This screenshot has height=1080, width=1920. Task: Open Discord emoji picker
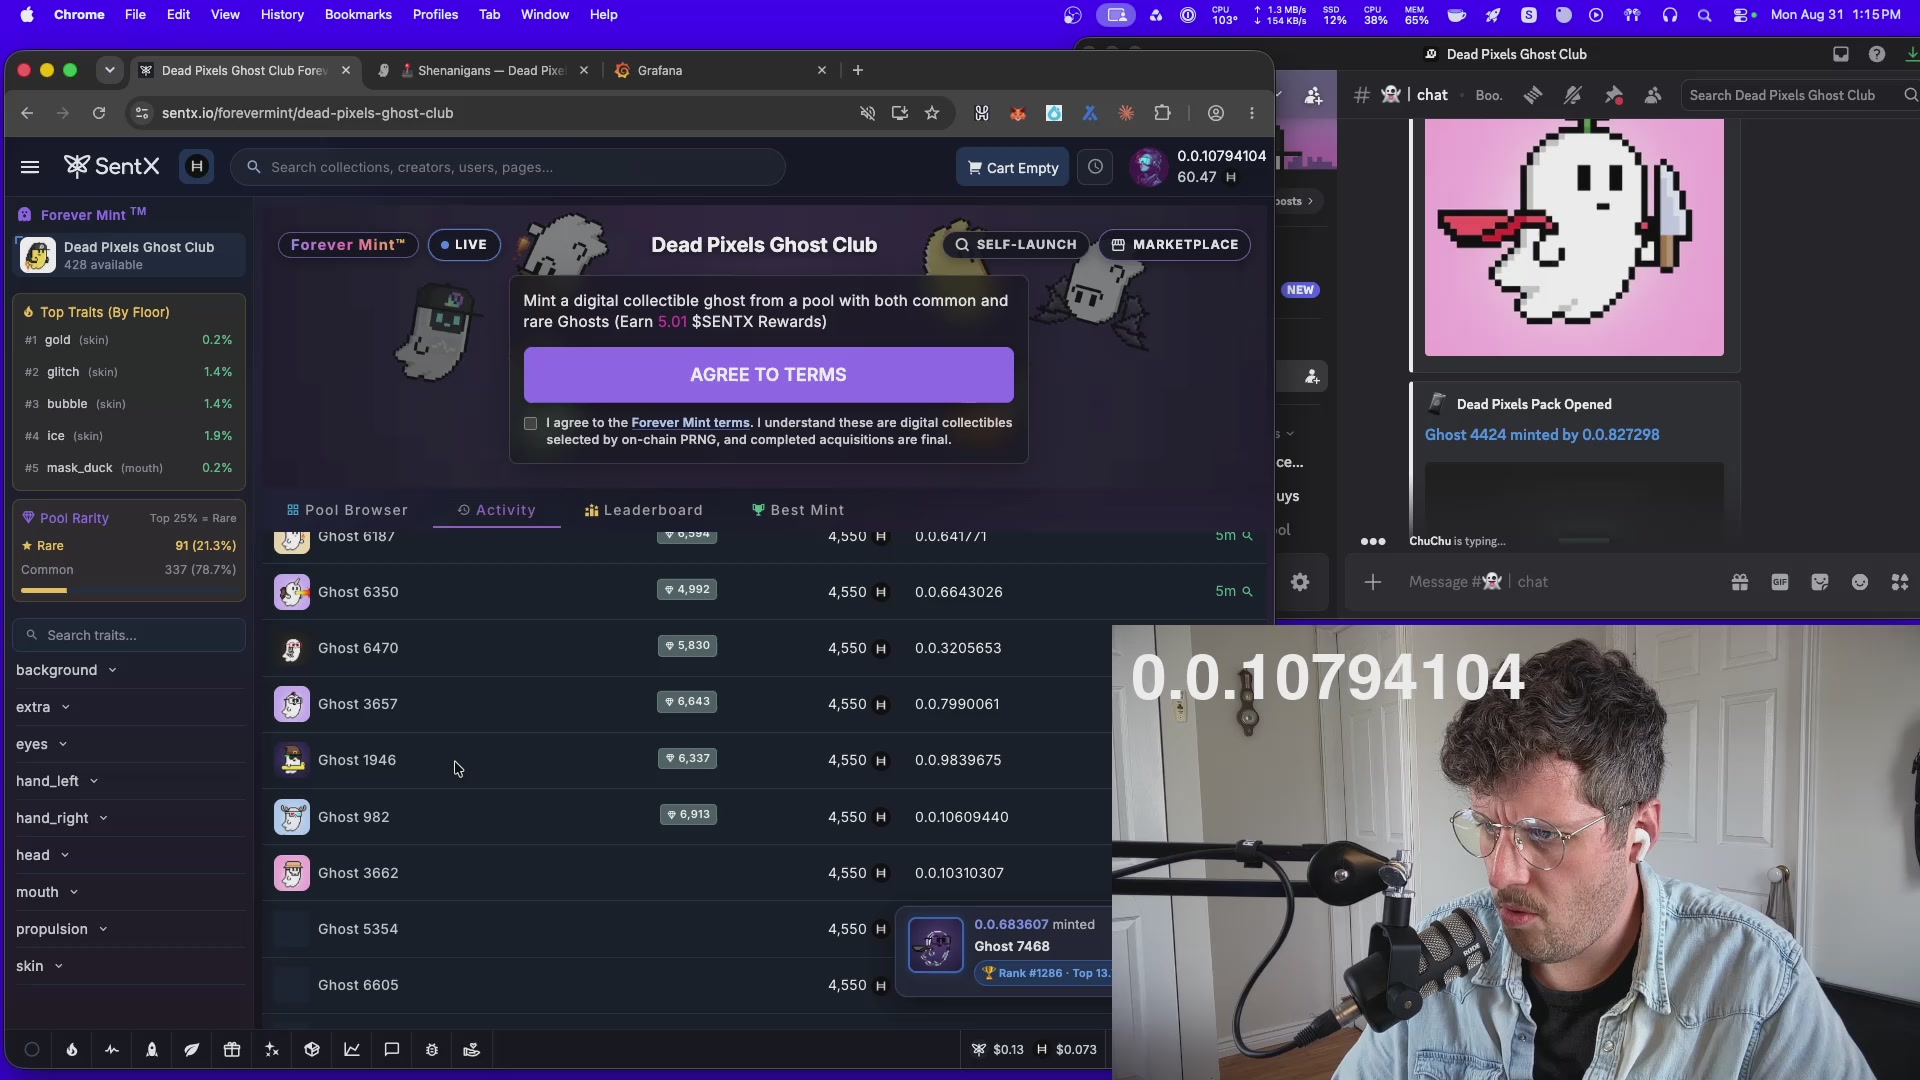(1860, 582)
